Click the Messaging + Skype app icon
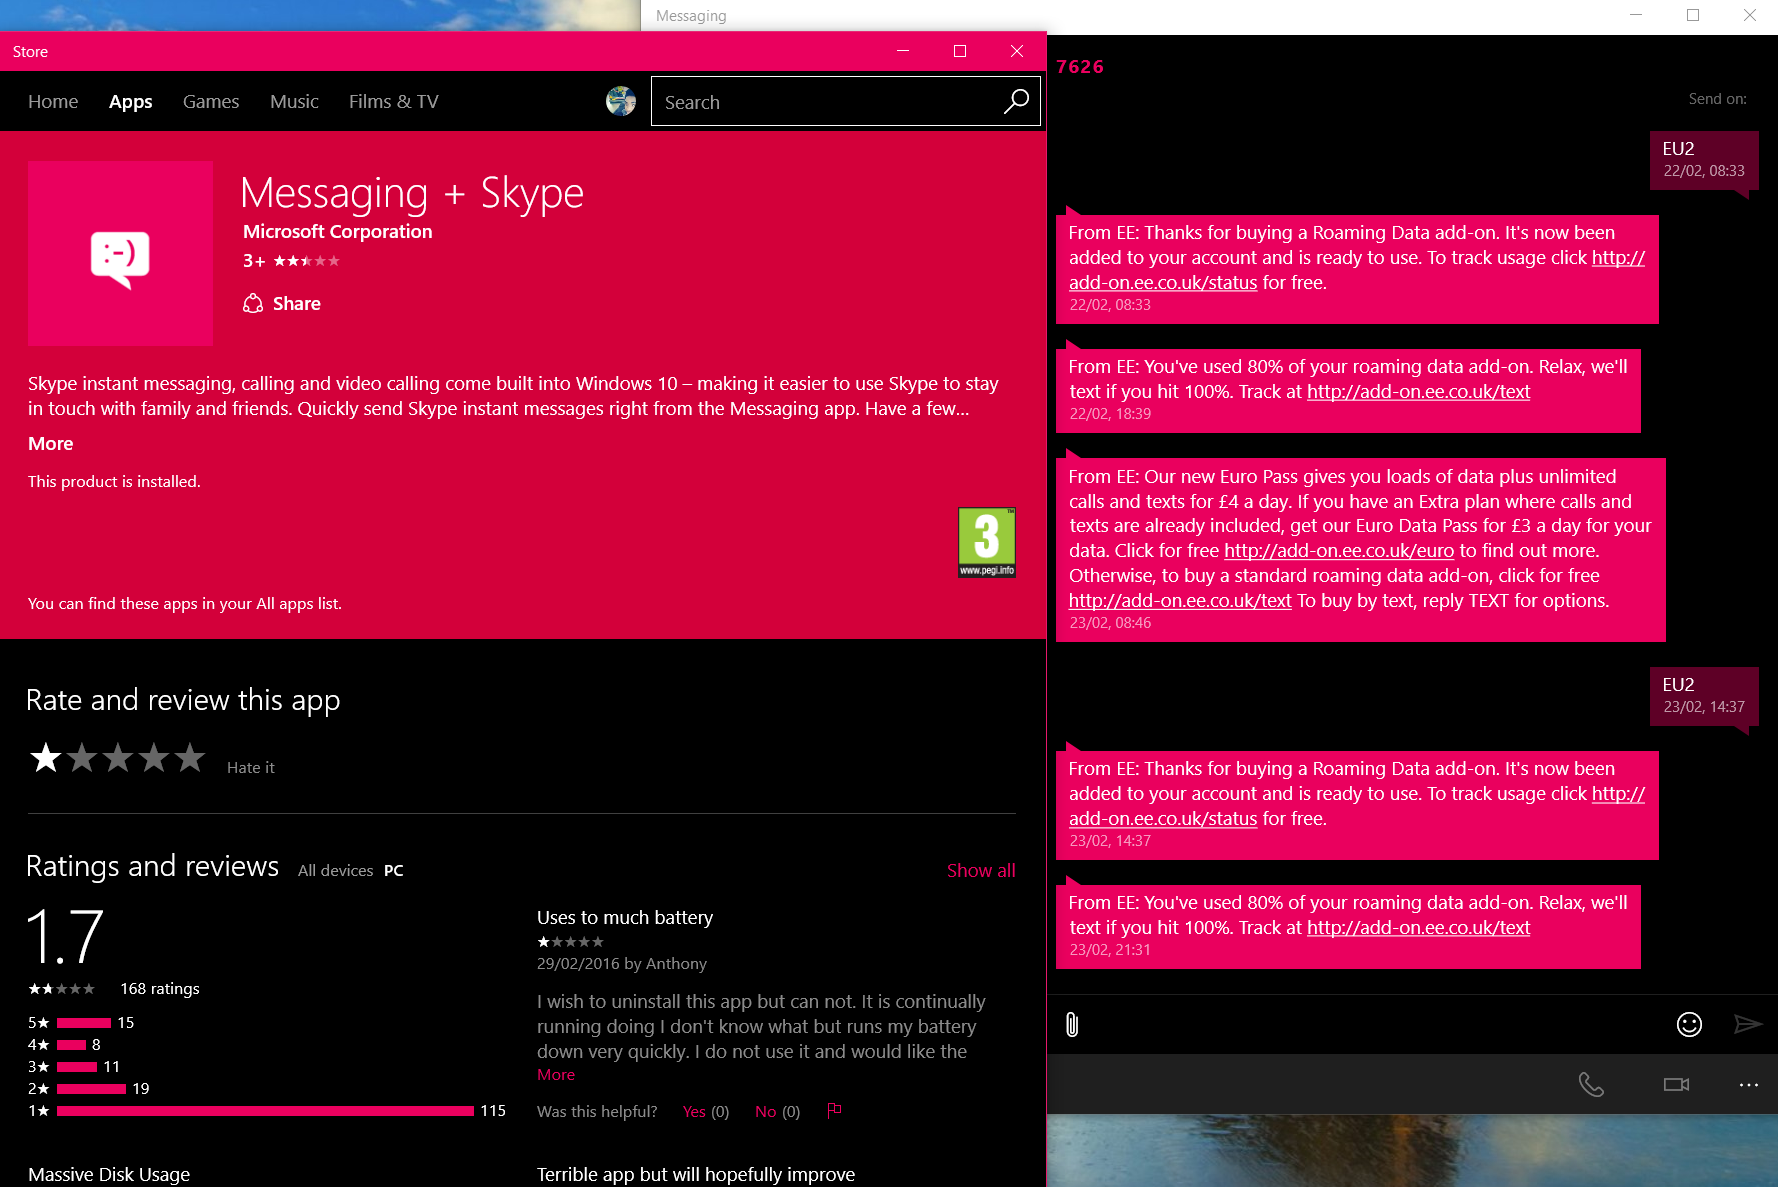1778x1187 pixels. 120,253
